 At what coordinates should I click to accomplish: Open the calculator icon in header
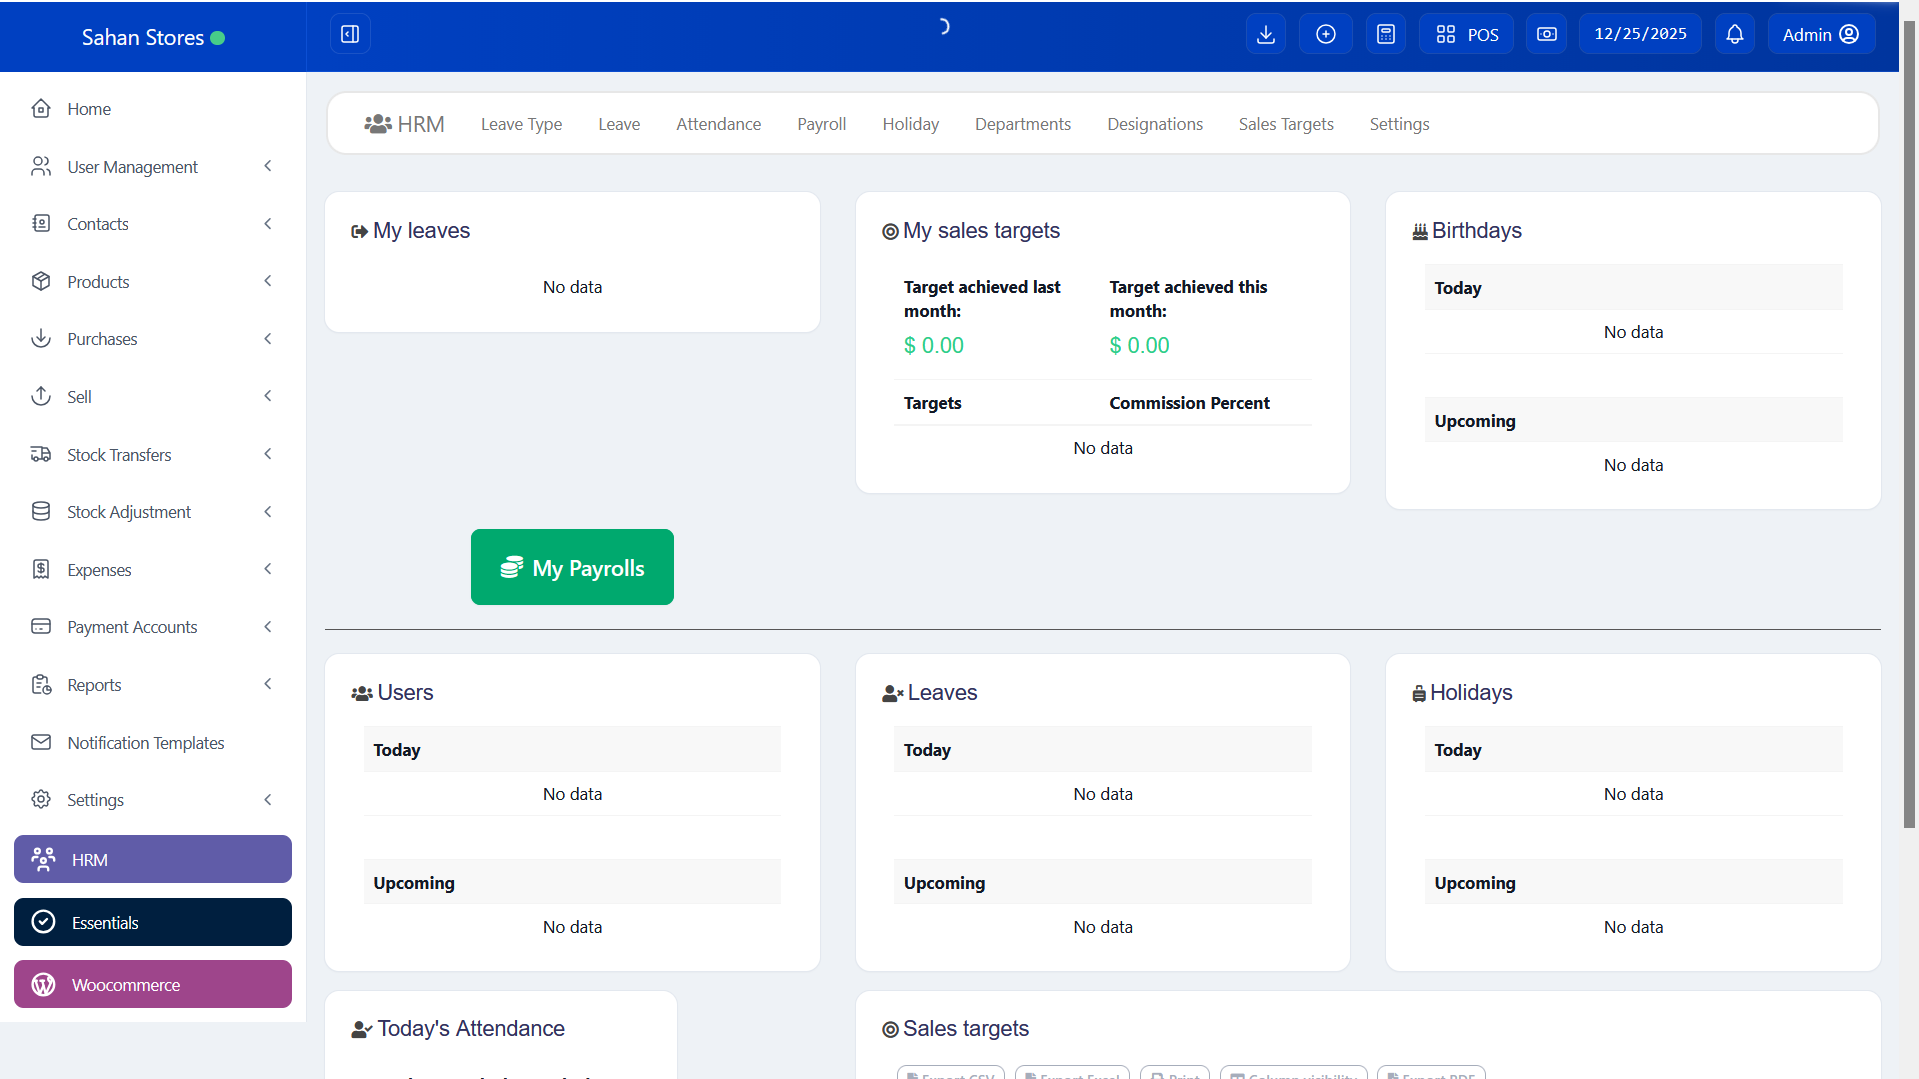coord(1385,34)
